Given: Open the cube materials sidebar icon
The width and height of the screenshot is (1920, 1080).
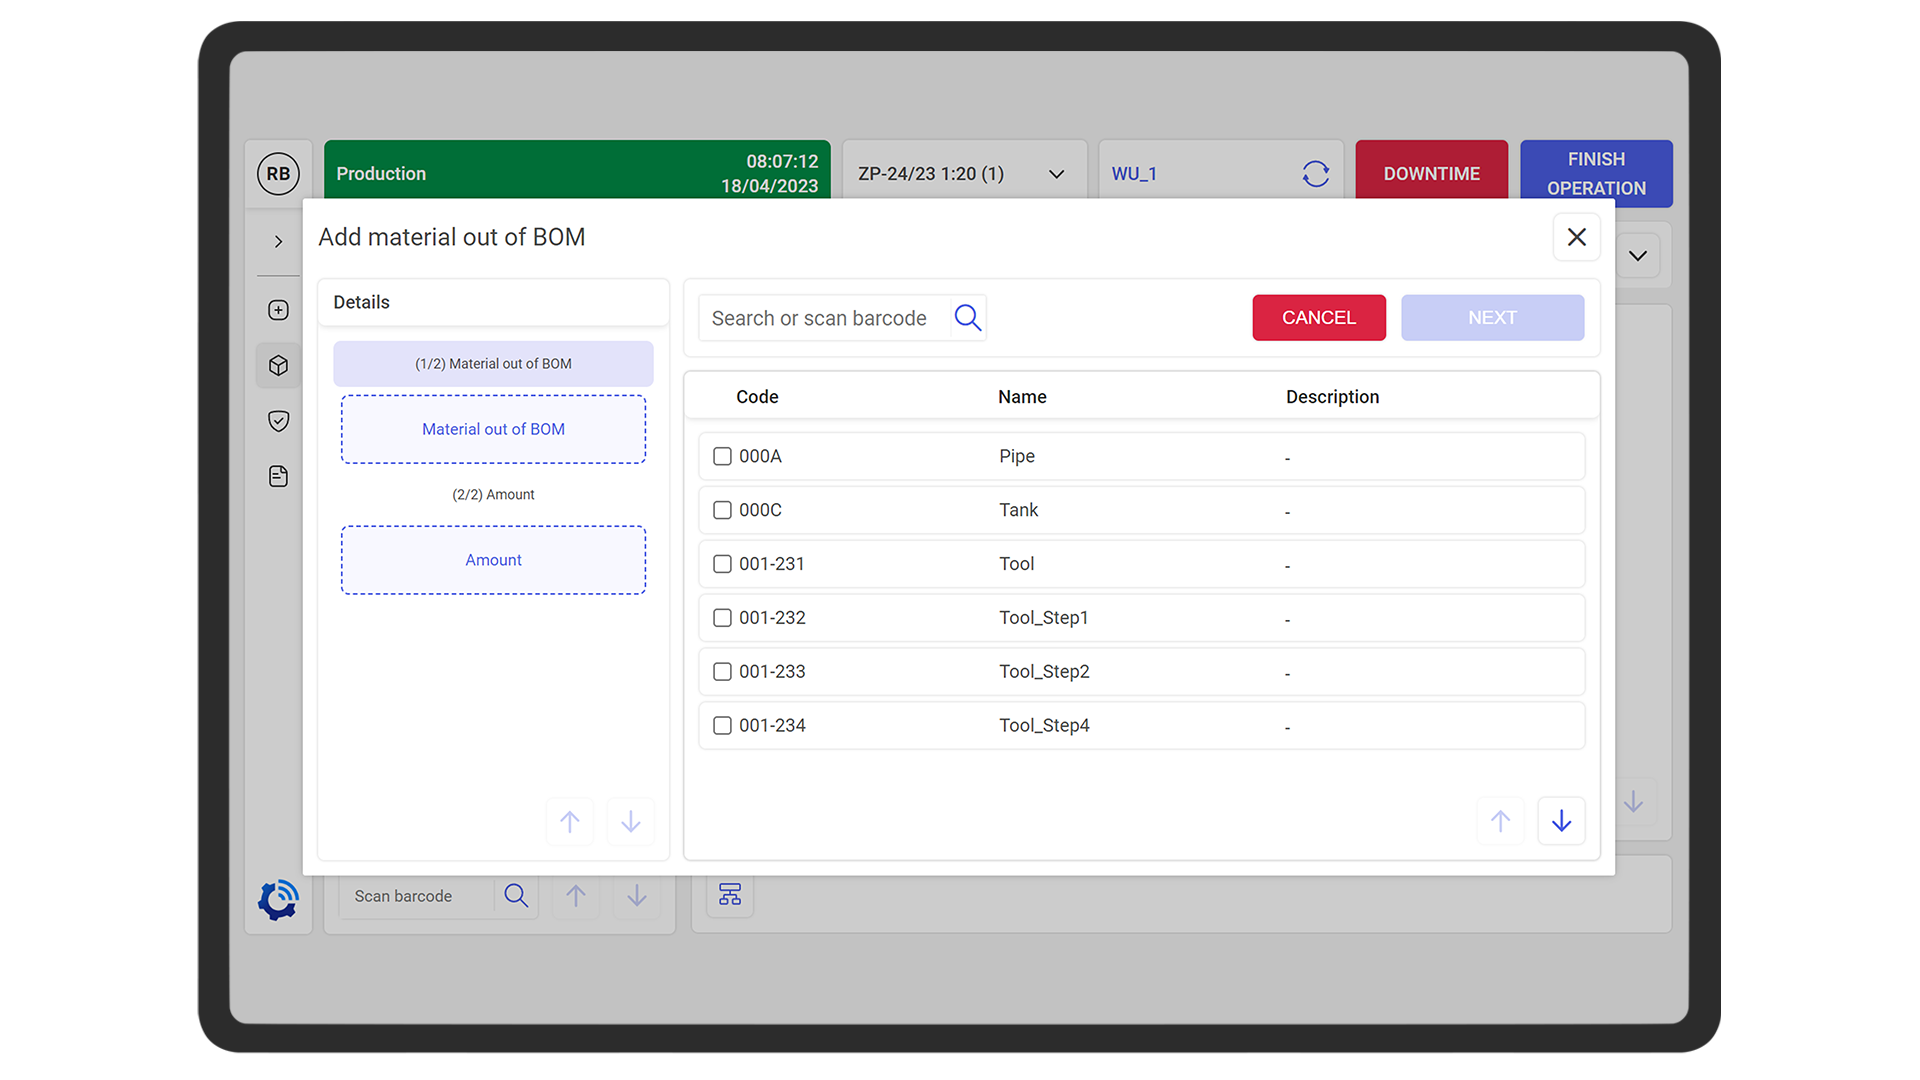Looking at the screenshot, I should tap(279, 366).
